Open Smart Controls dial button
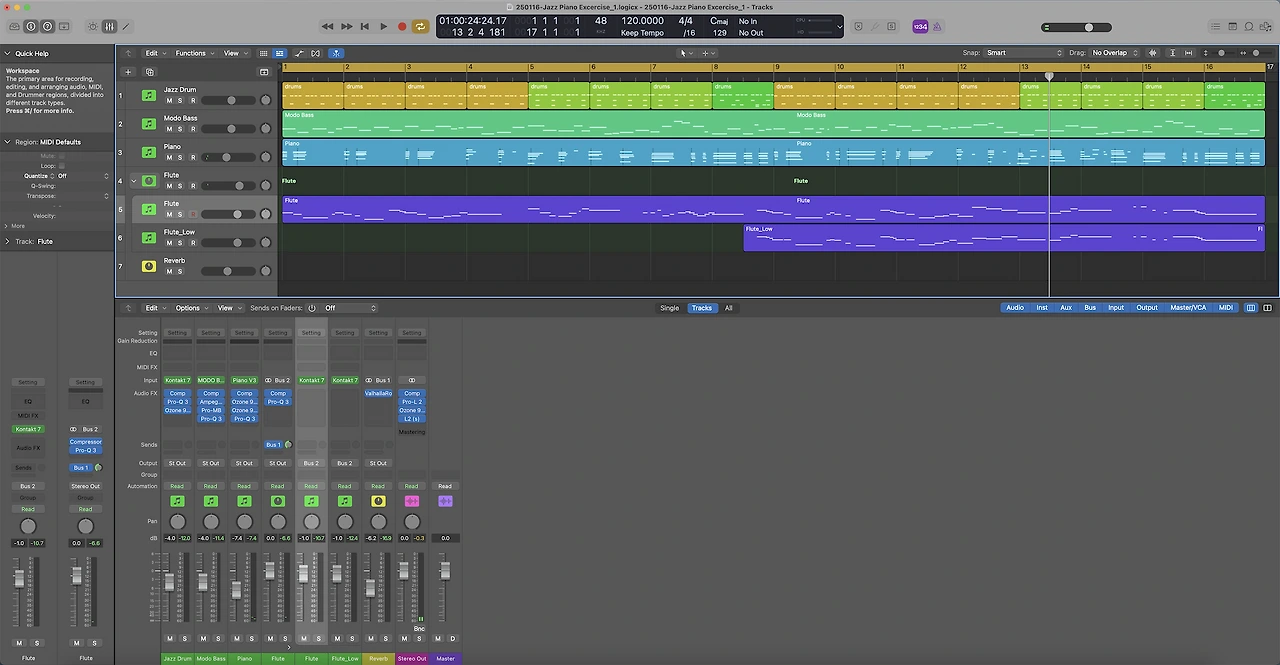 tap(93, 26)
